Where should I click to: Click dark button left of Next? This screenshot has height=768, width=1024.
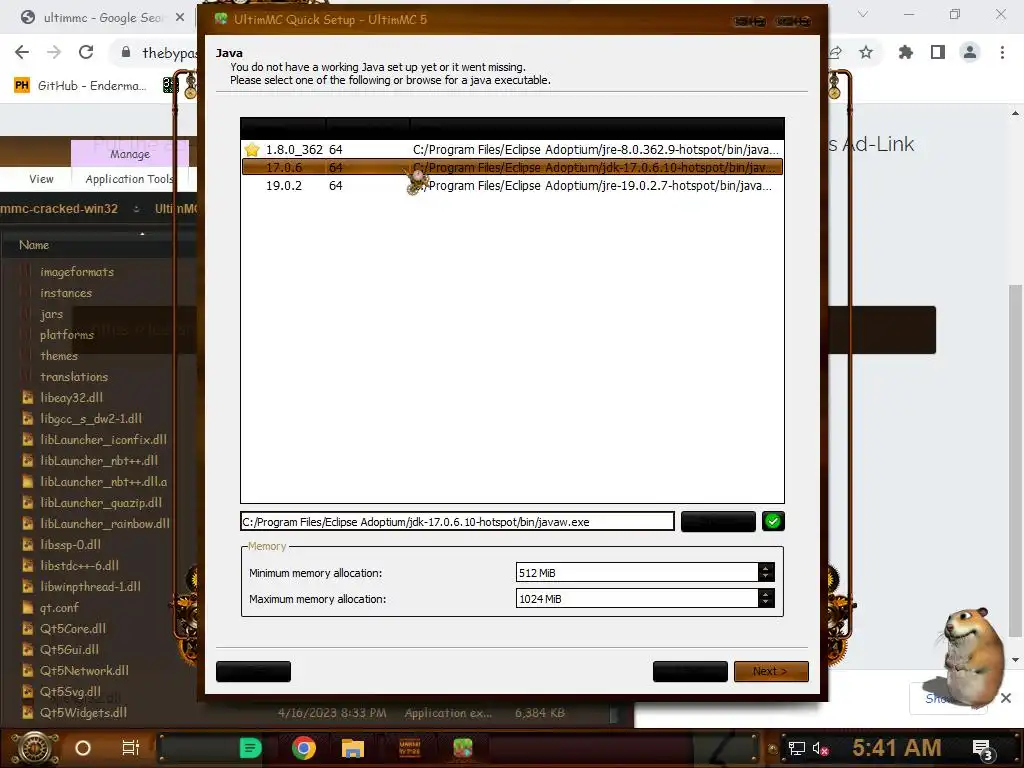point(690,671)
